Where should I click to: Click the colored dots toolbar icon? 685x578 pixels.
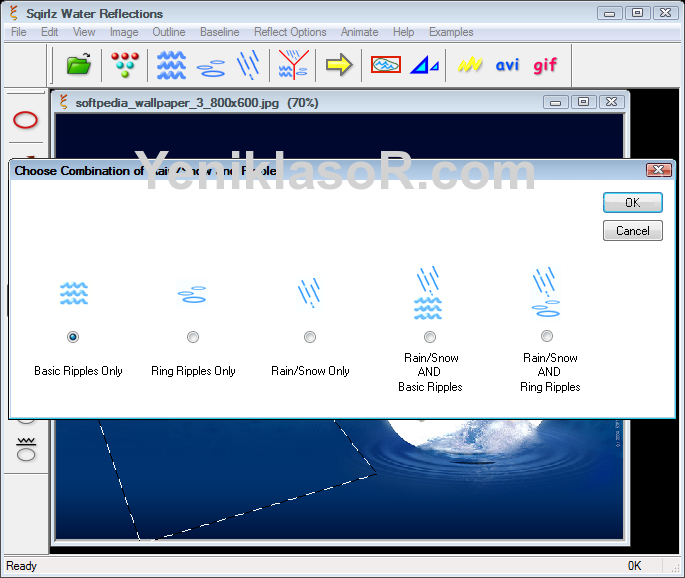pos(124,65)
